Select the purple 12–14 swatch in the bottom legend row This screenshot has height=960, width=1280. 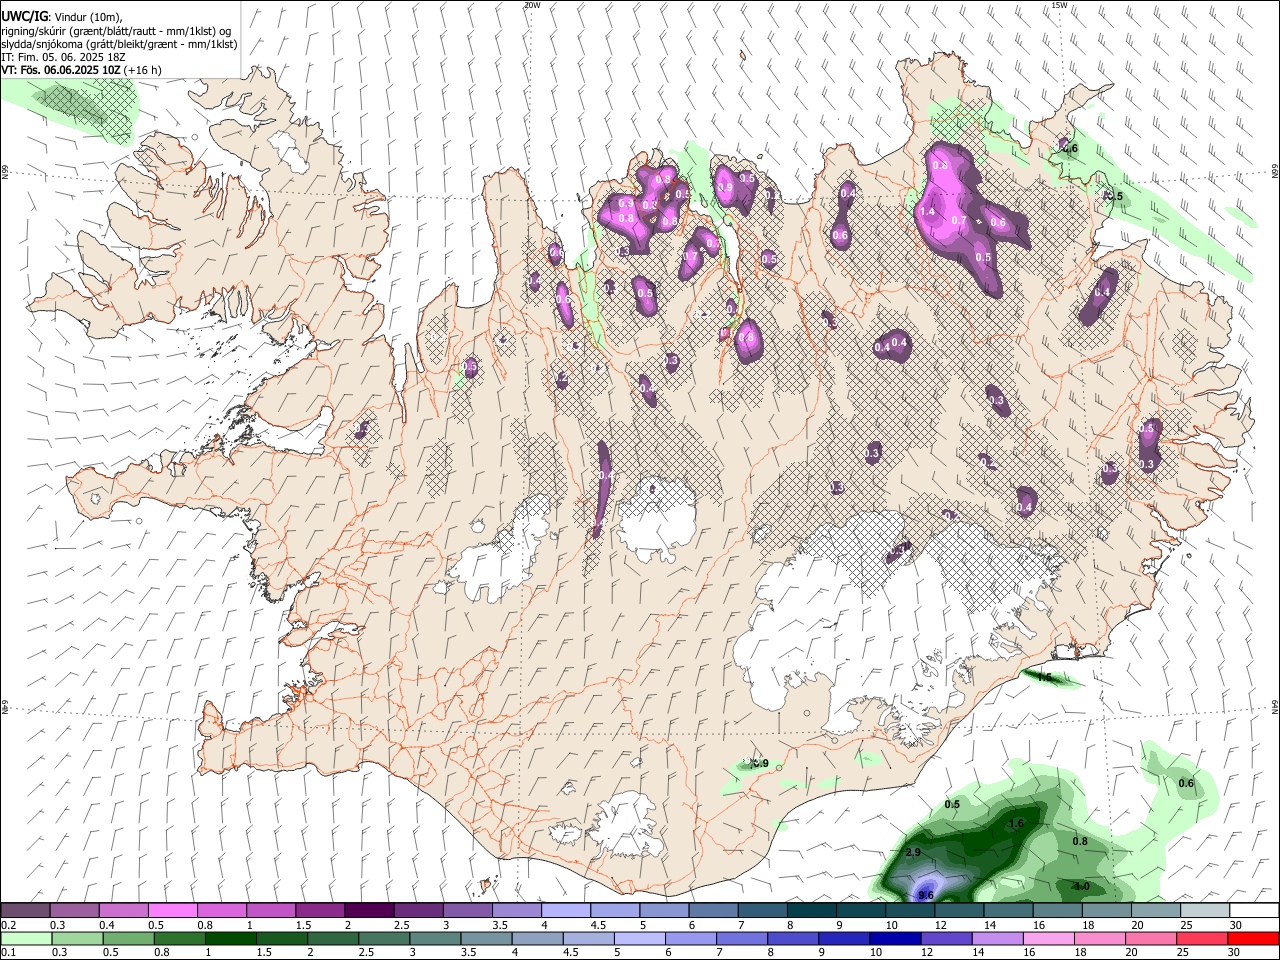coord(946,938)
